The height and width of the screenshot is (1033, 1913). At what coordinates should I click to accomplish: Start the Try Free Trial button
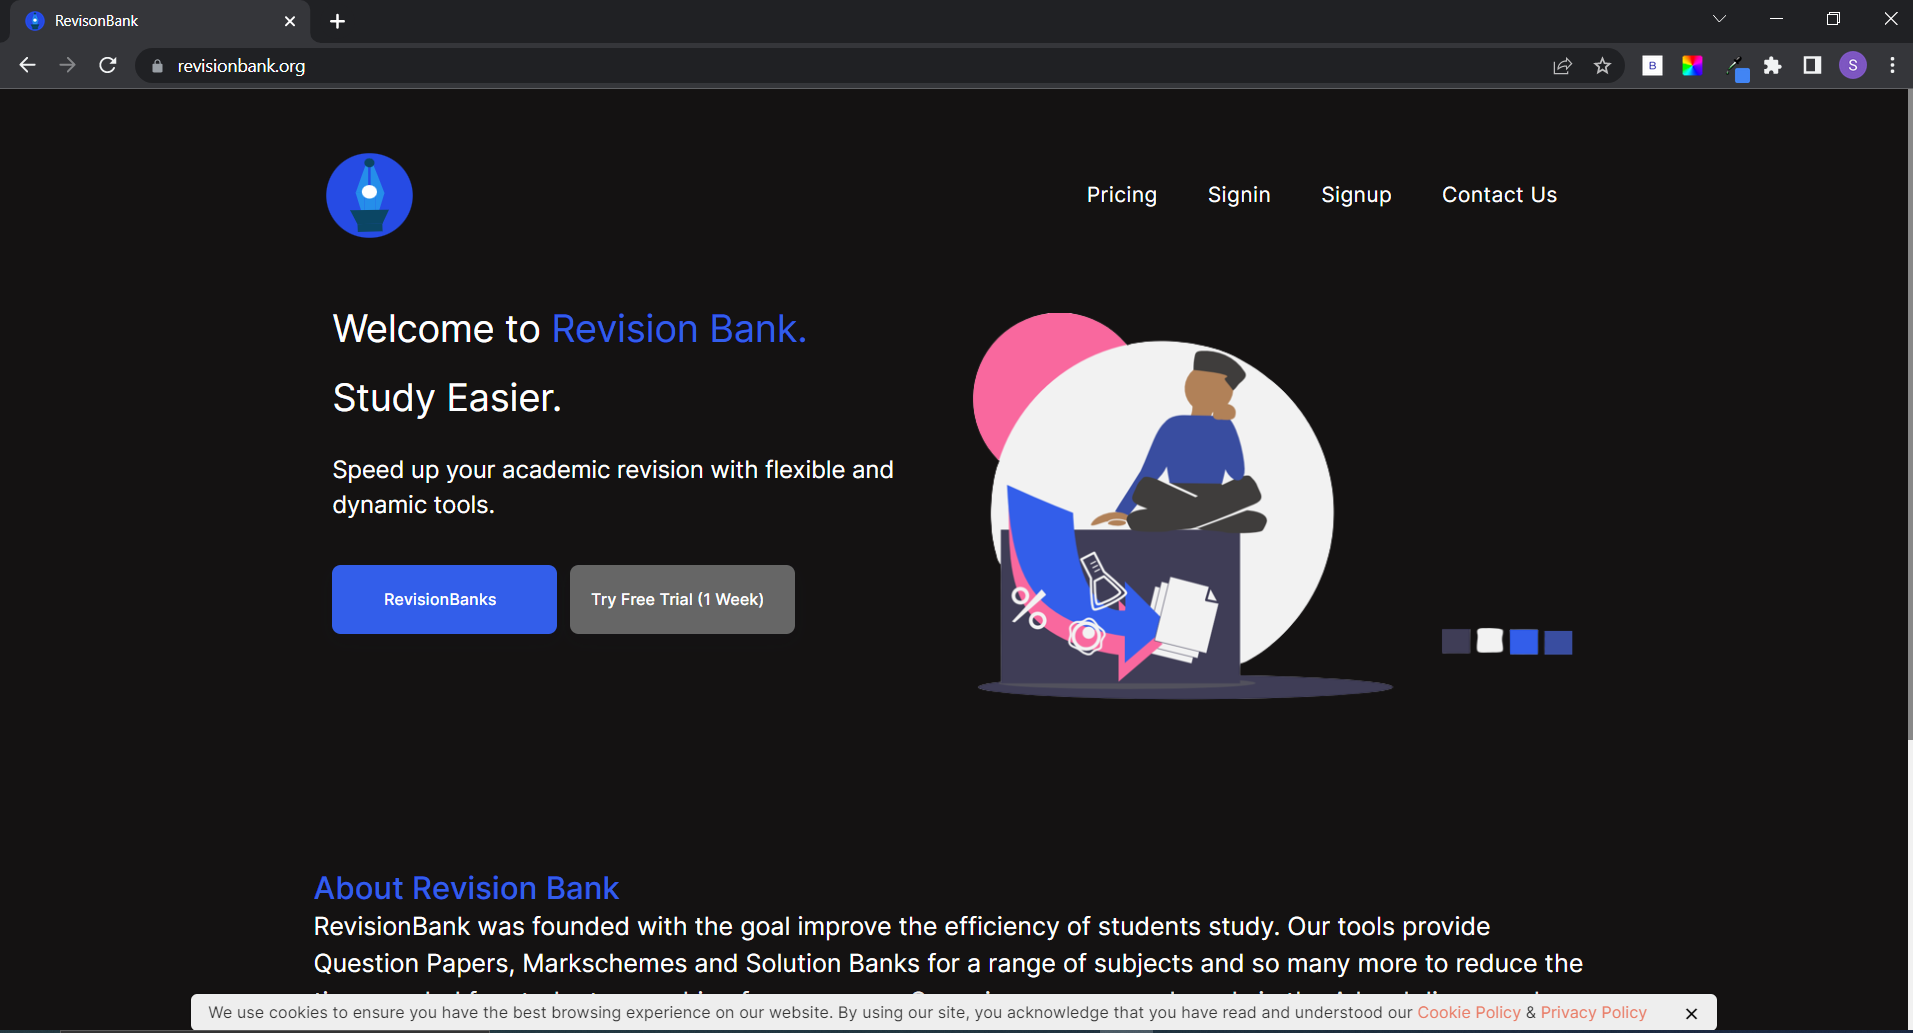tap(682, 599)
